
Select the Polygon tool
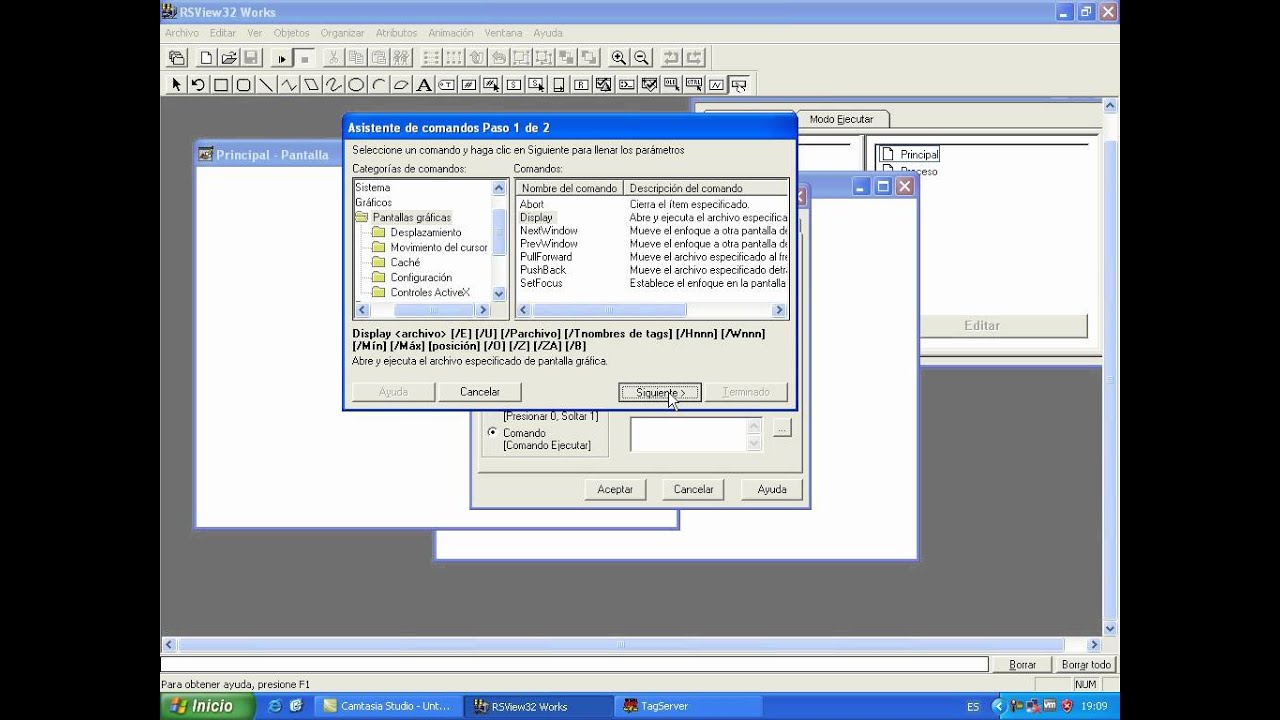(311, 85)
